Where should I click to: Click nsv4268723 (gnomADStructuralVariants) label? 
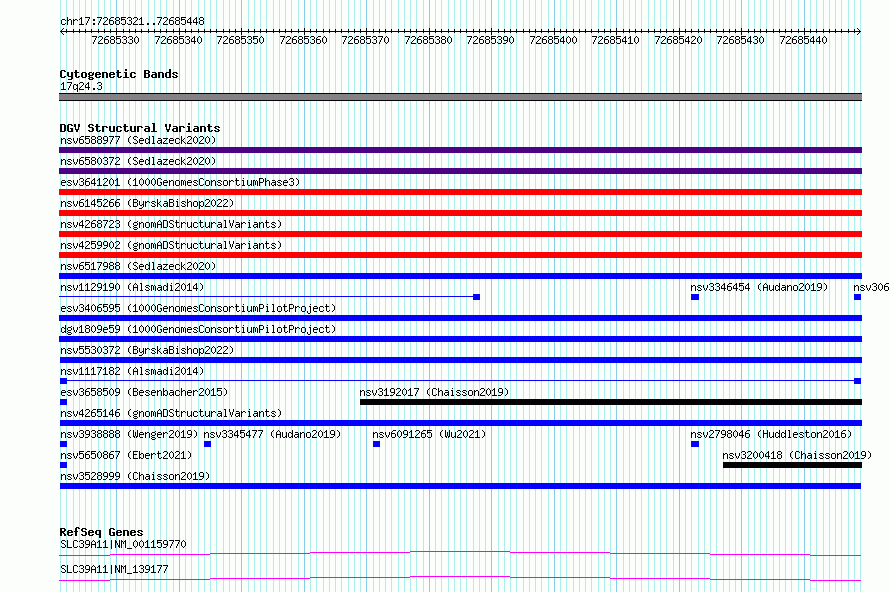click(171, 224)
